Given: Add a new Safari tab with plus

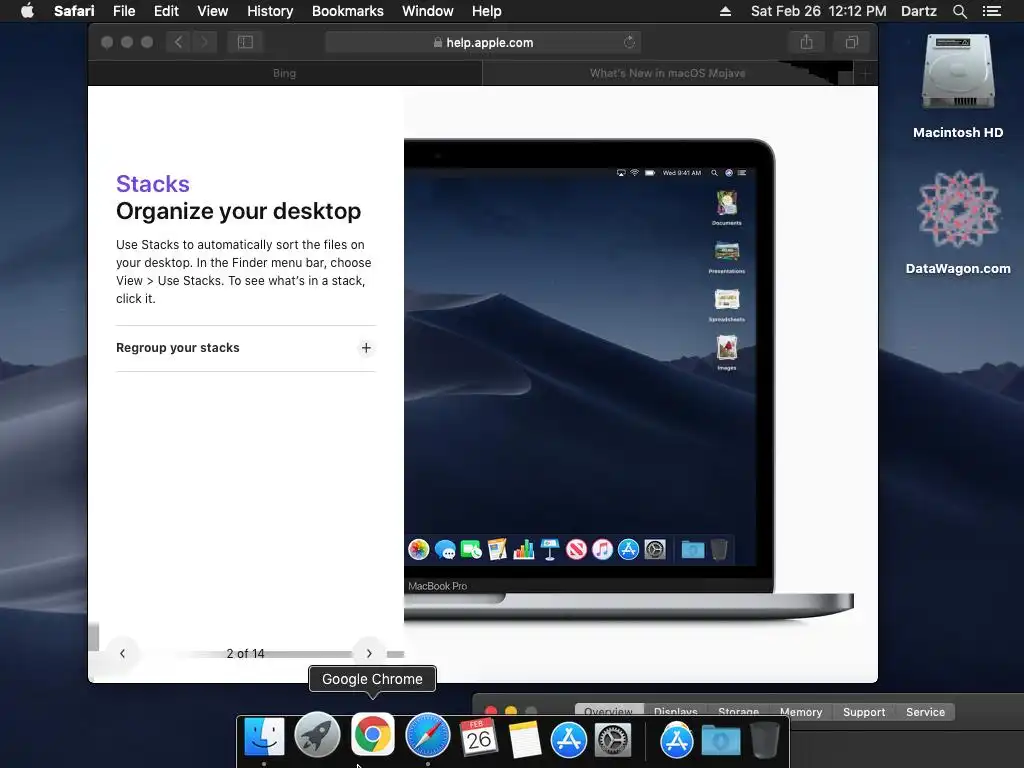Looking at the screenshot, I should click(x=865, y=74).
